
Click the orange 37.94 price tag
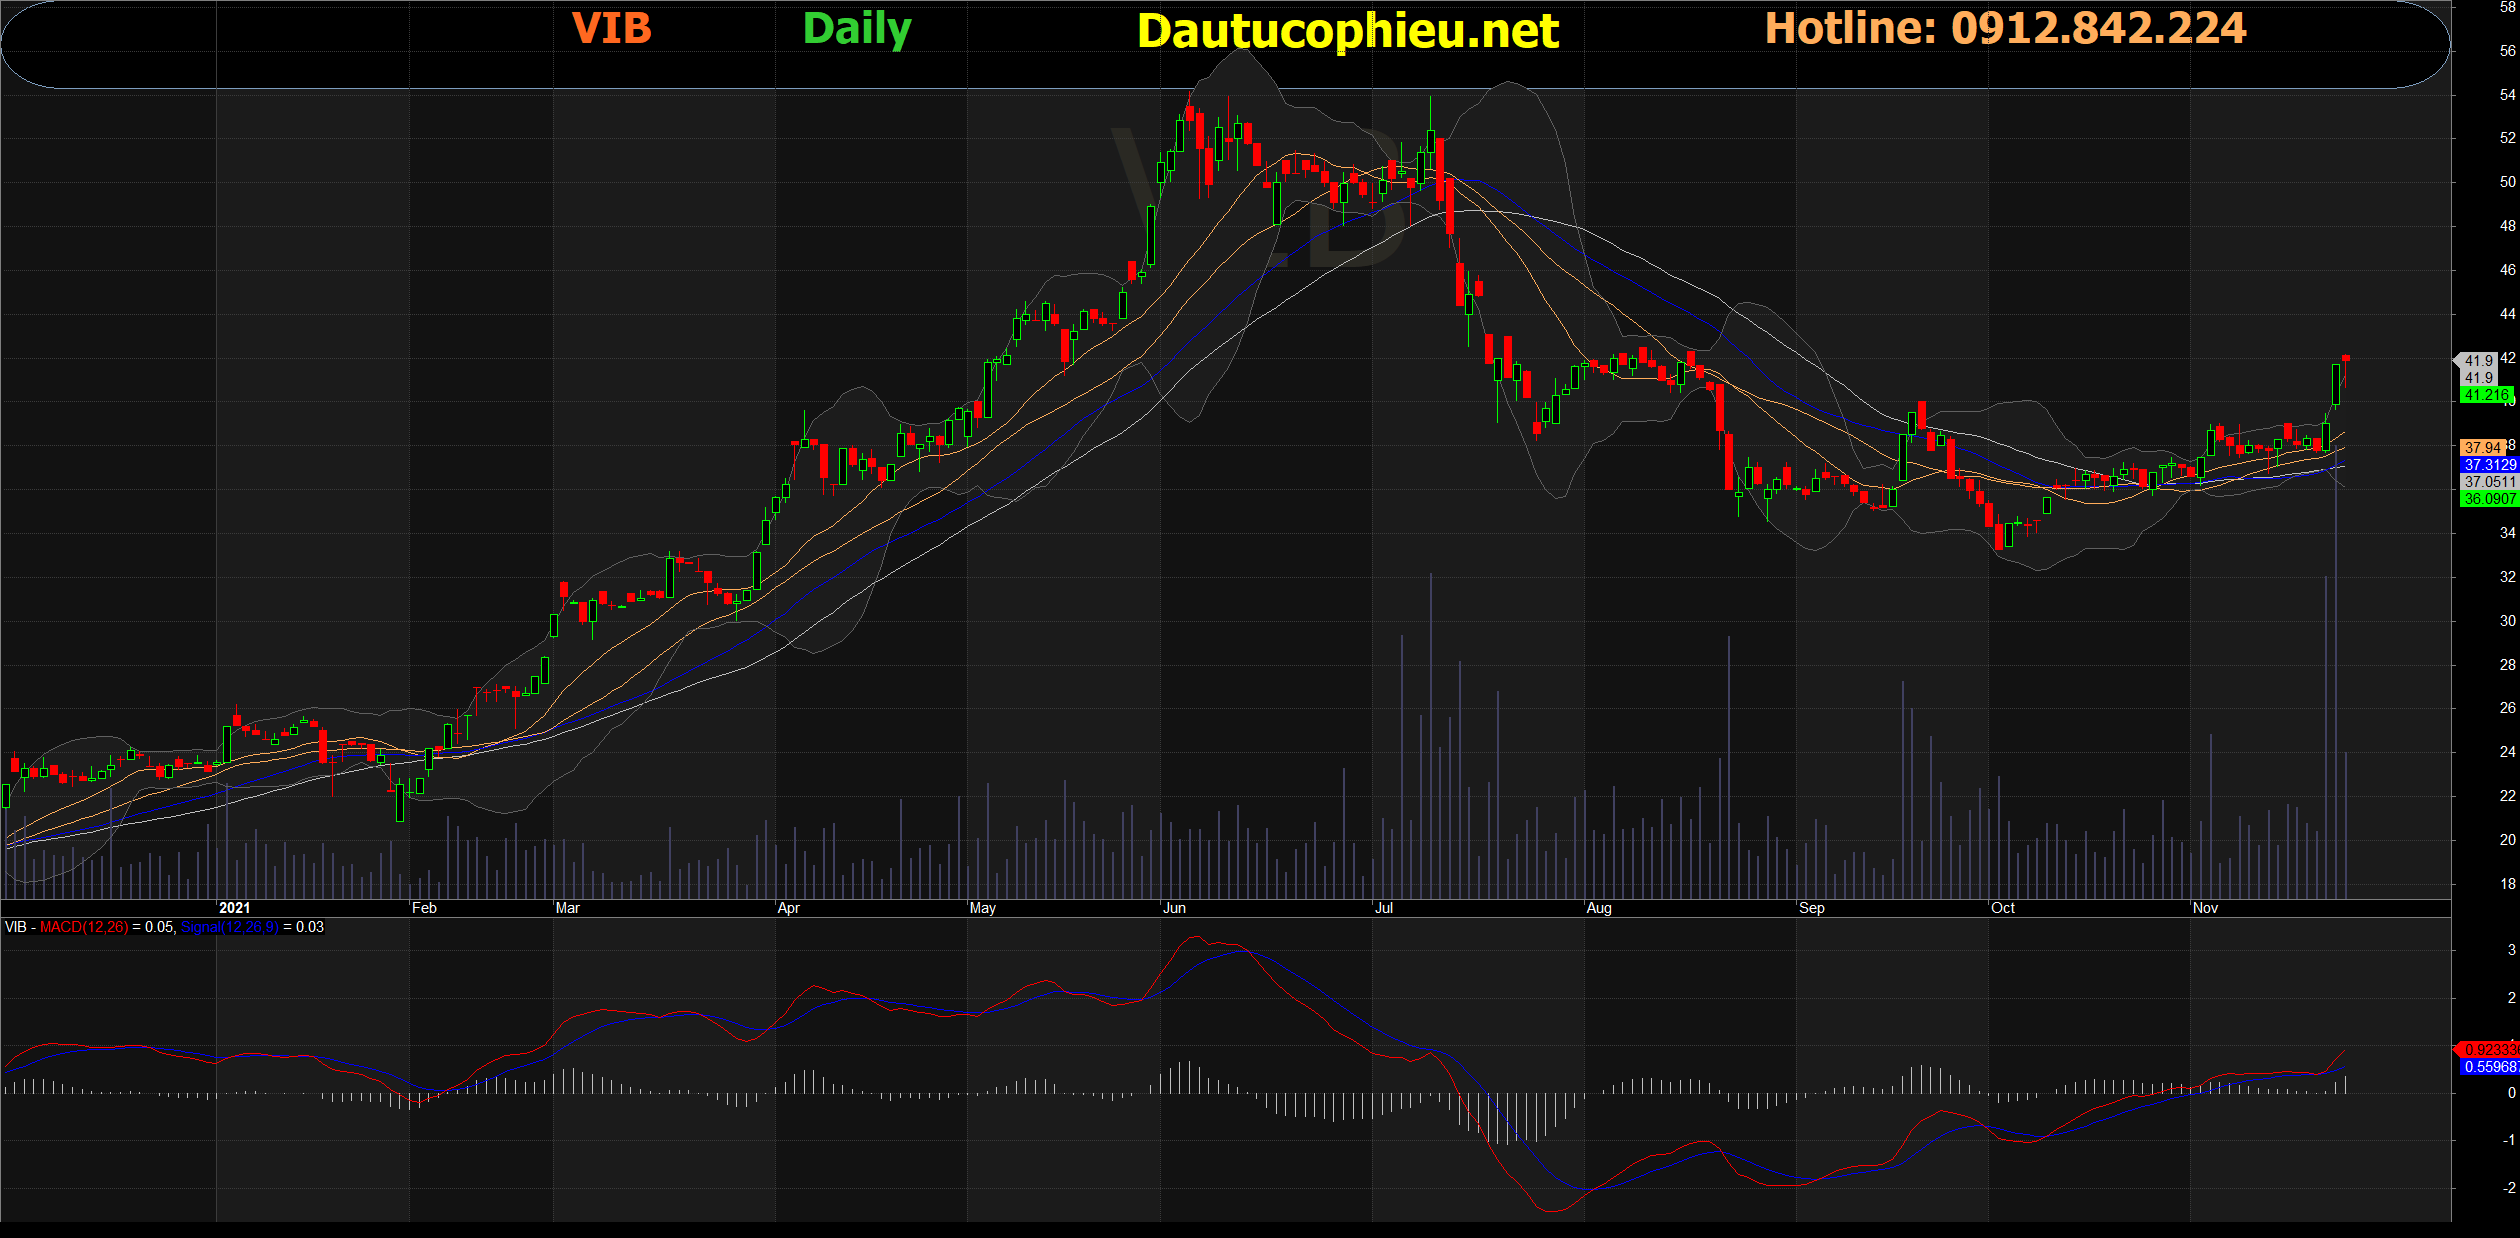pos(2482,447)
